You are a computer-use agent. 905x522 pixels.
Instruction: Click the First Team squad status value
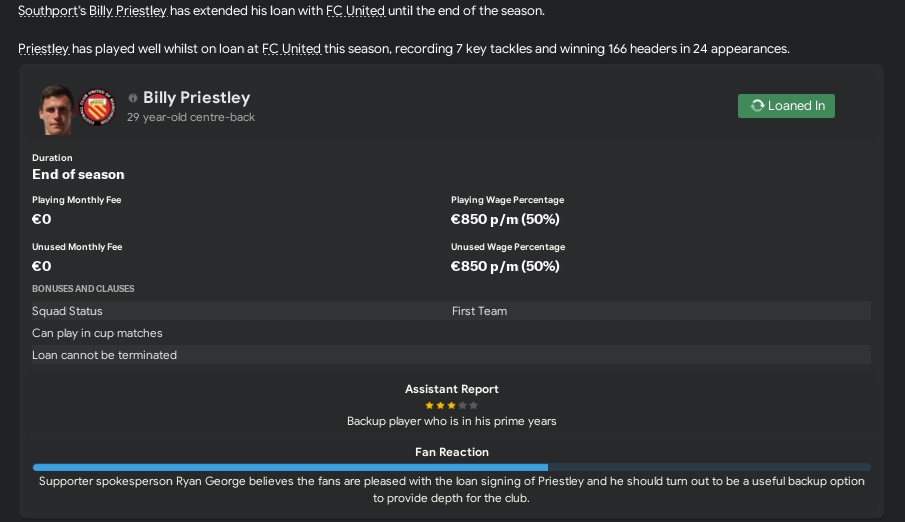479,311
